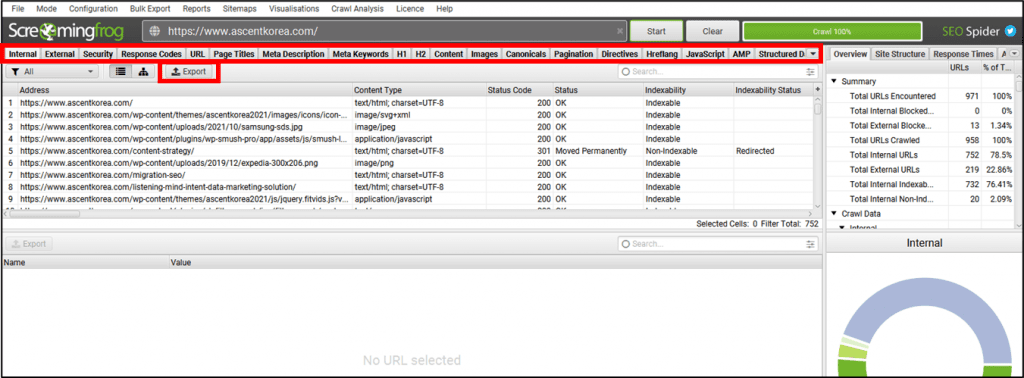Image resolution: width=1024 pixels, height=378 pixels.
Task: Click the add column plus icon
Action: 817,89
